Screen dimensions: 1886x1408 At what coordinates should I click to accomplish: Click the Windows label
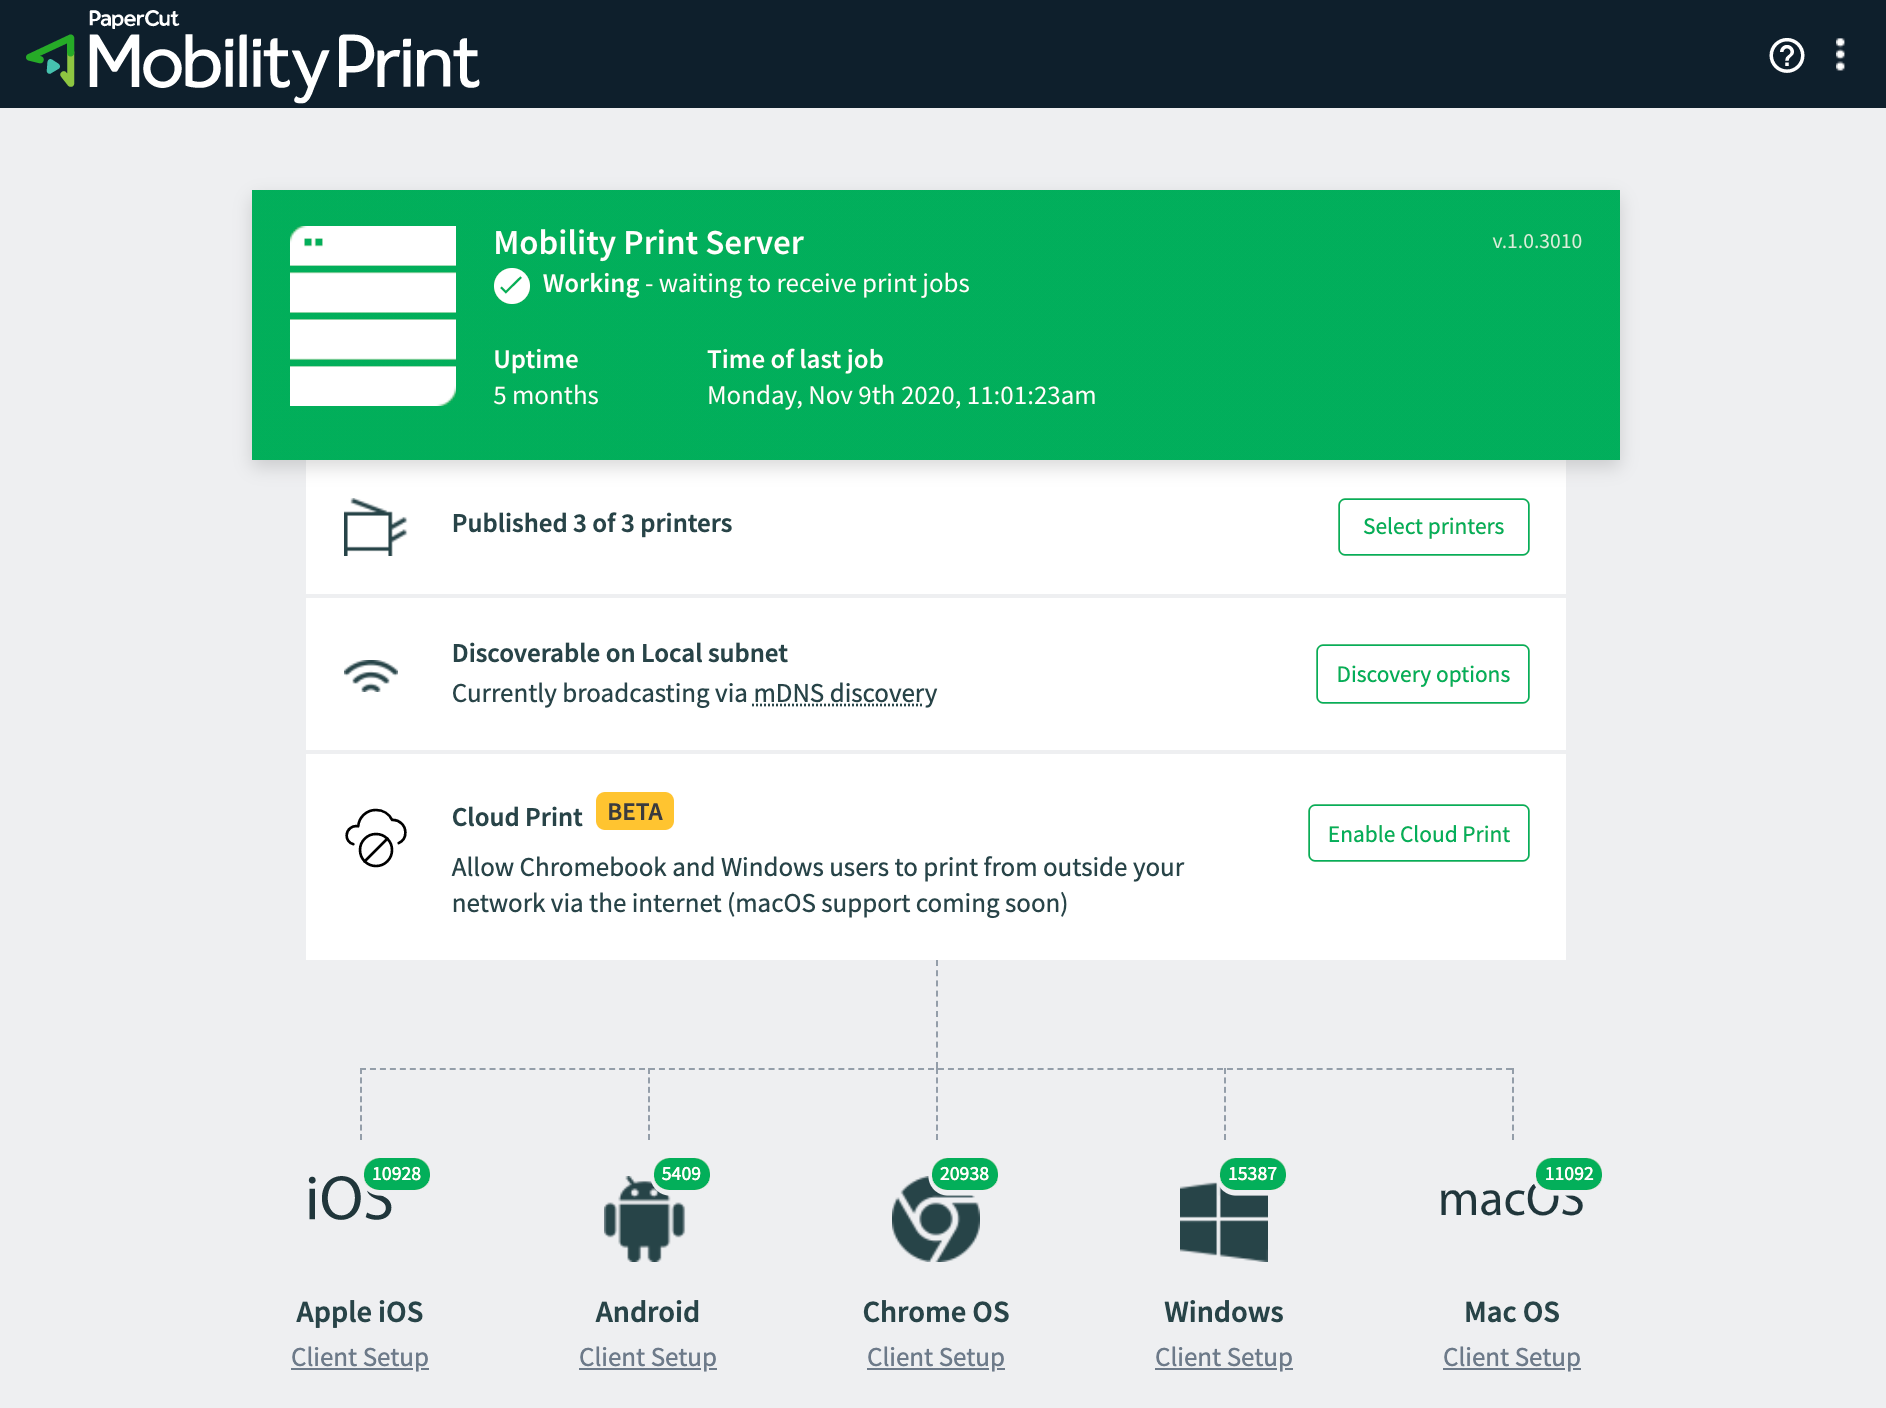click(1224, 1311)
